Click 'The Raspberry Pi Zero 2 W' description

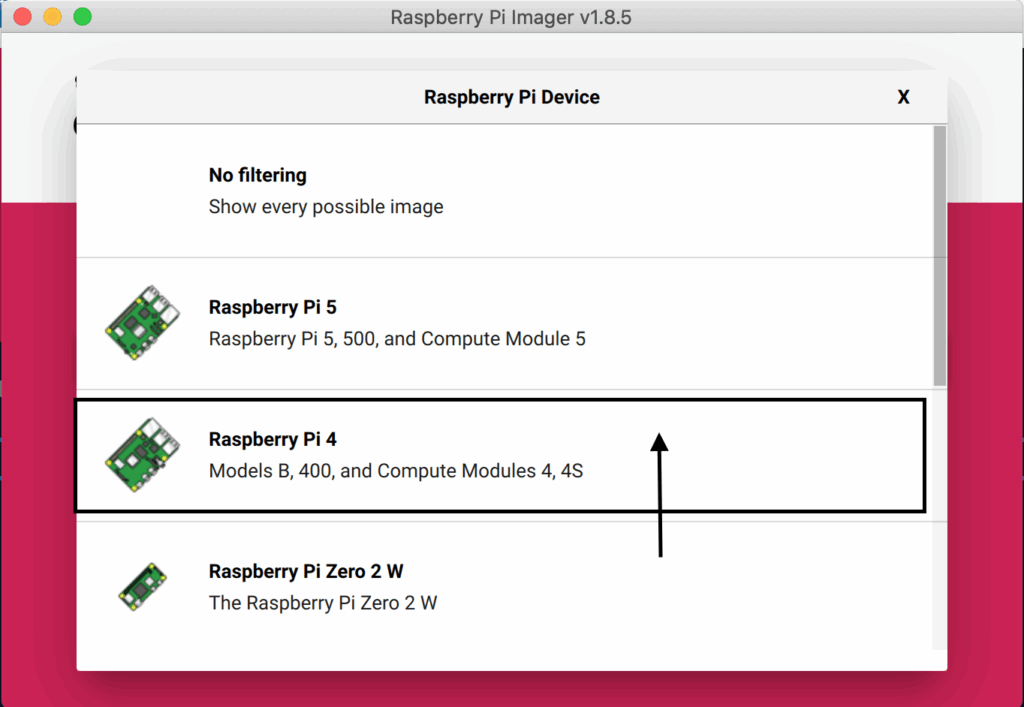[323, 603]
